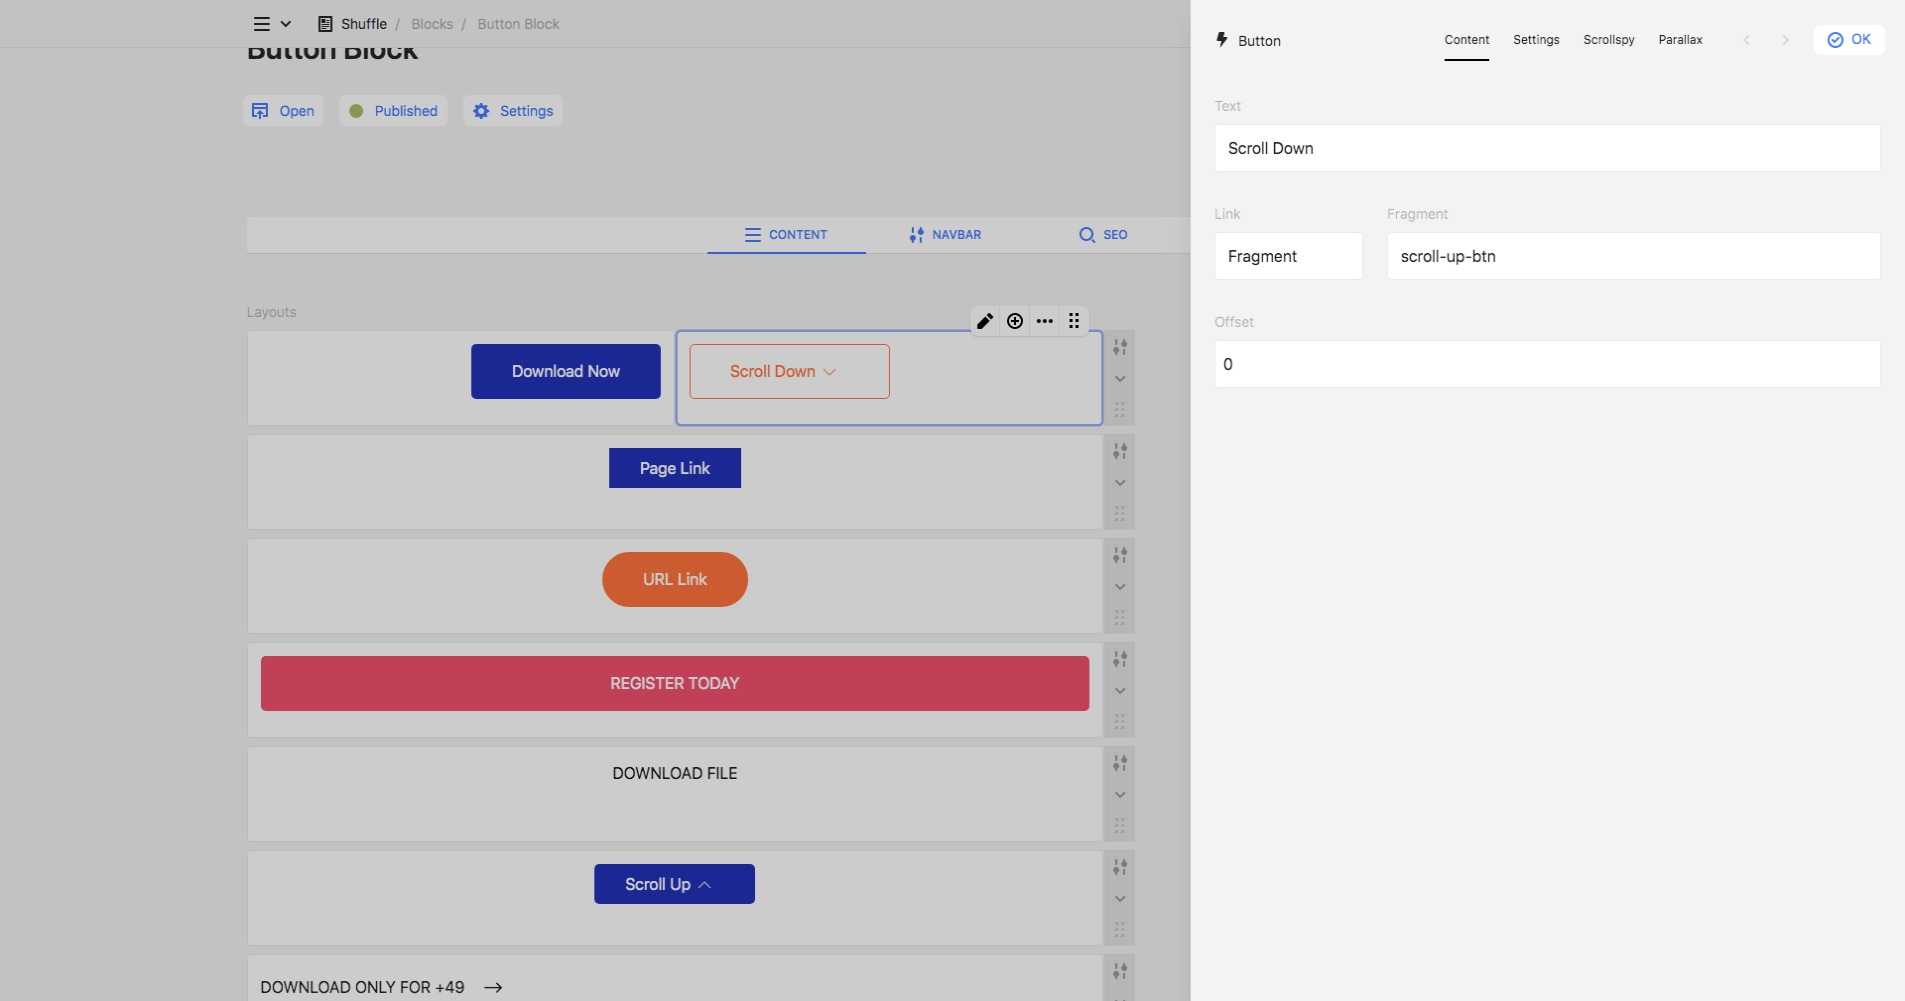Open the hamburger menu icon in top bar

point(262,24)
